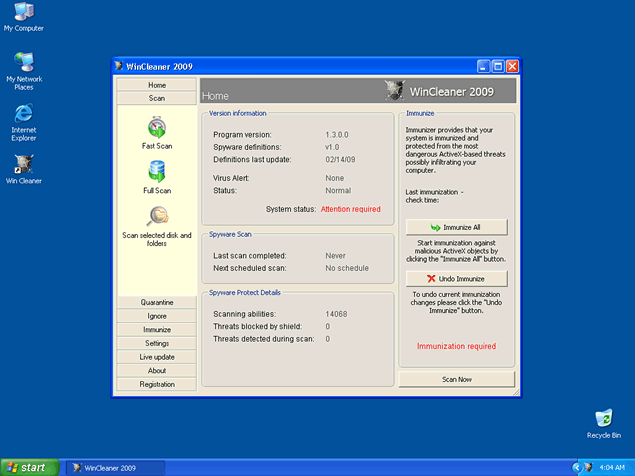Switch to the Home section
Image resolution: width=635 pixels, height=476 pixels.
coord(157,86)
